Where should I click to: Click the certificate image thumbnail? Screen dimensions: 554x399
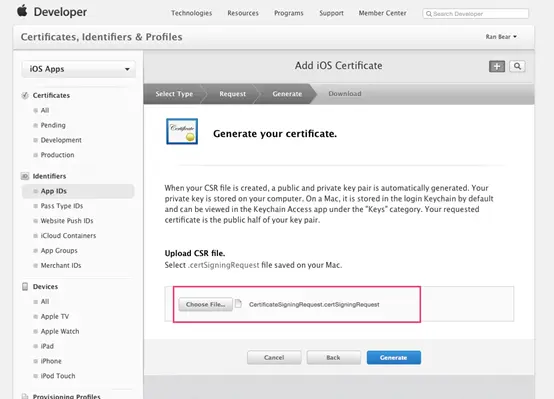(x=182, y=131)
